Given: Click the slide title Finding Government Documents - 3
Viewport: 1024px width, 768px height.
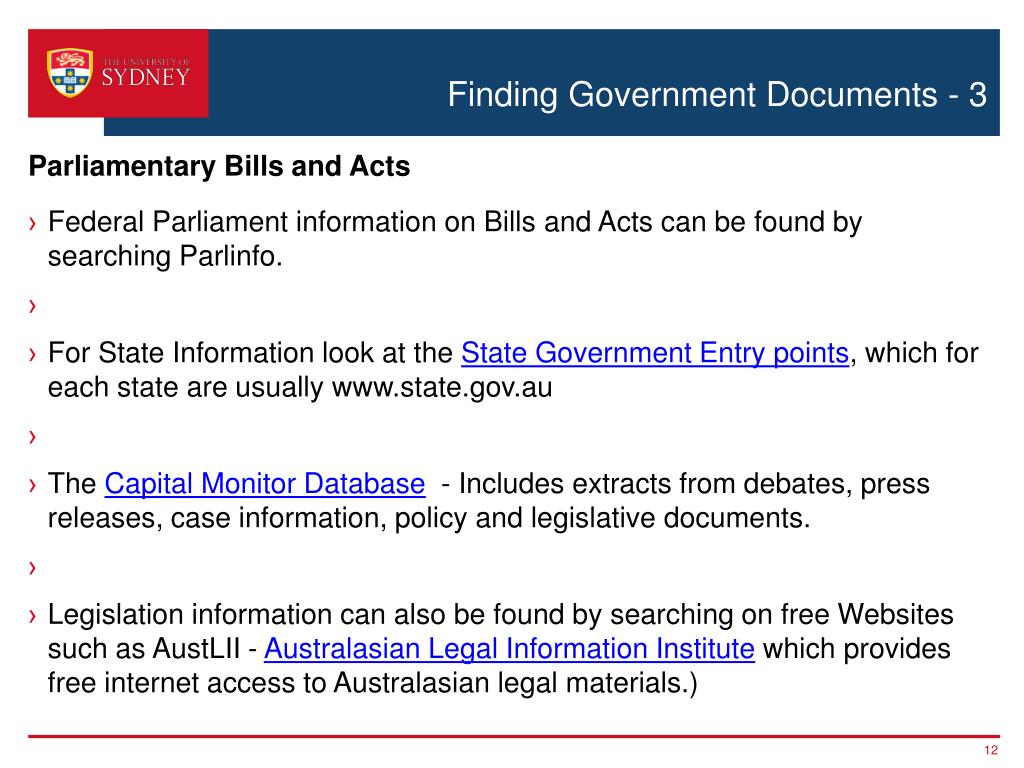Looking at the screenshot, I should click(x=717, y=95).
